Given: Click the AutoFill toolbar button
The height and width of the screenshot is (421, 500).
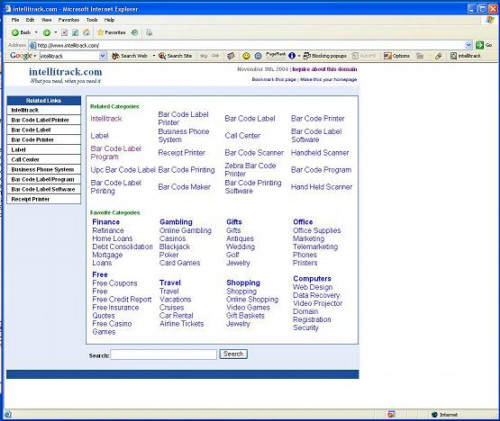Looking at the screenshot, I should 364,56.
